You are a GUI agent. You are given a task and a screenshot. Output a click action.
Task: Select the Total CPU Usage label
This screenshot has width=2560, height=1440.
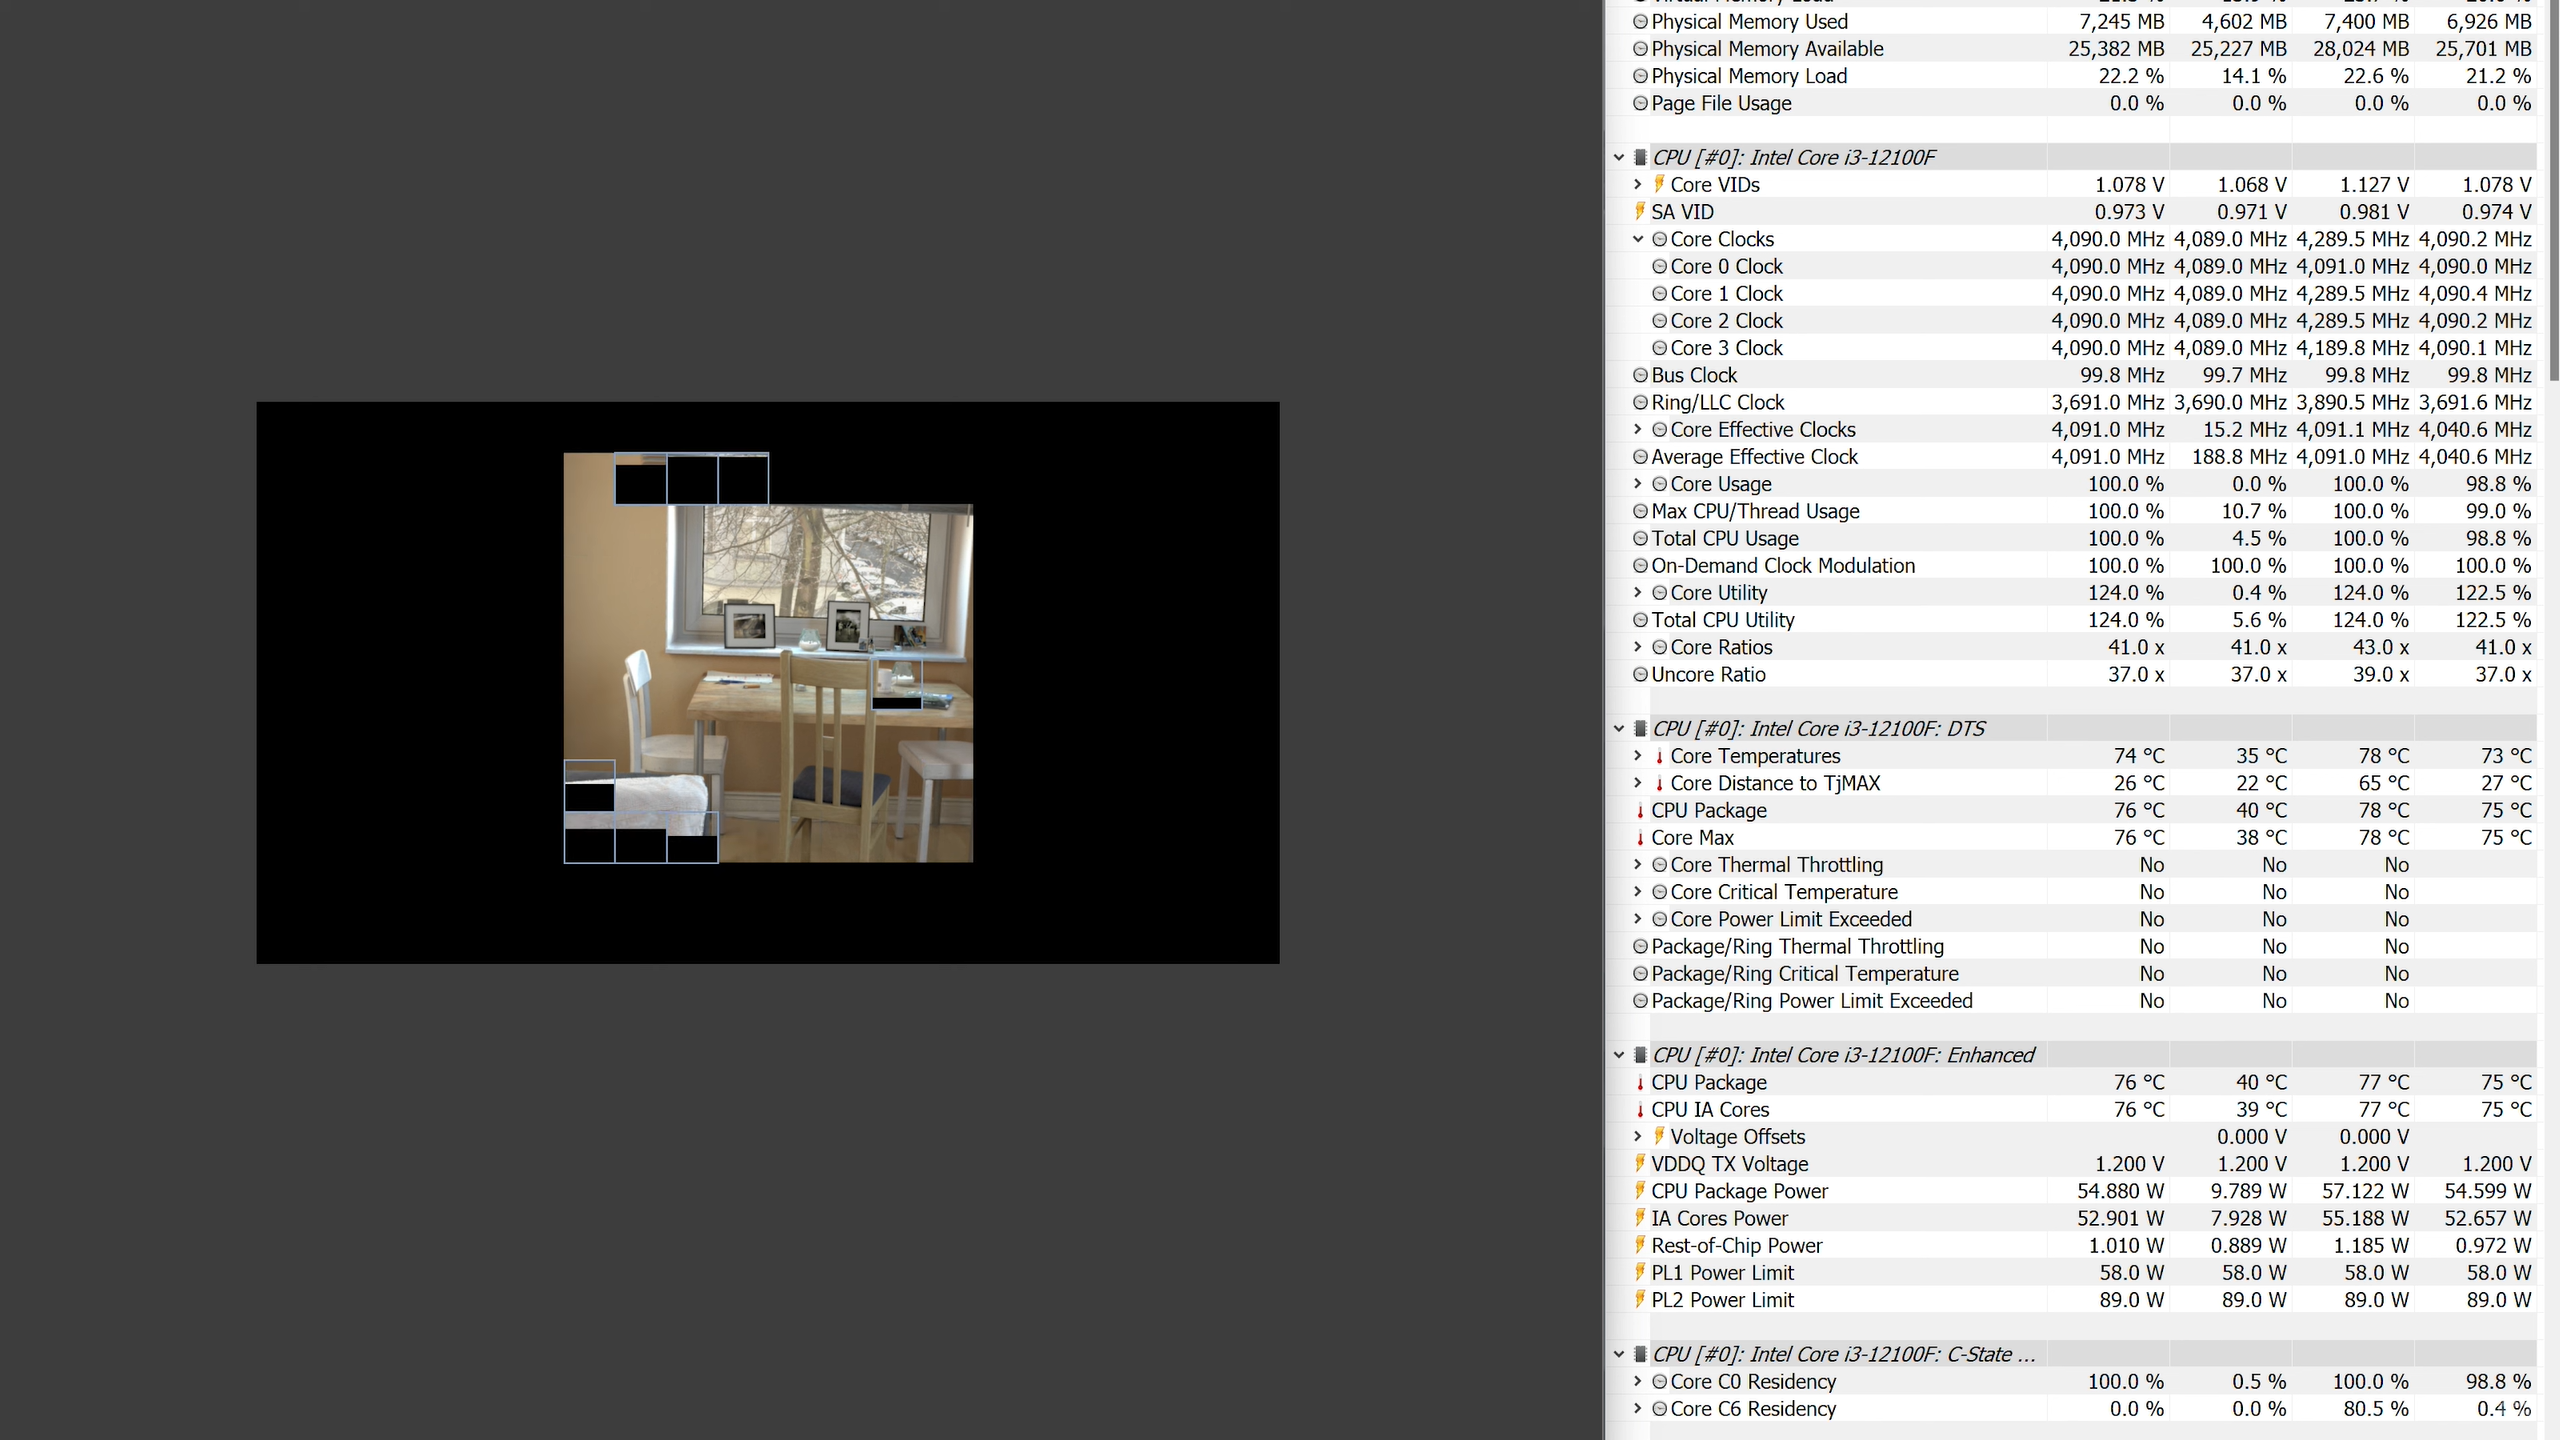click(x=1724, y=538)
